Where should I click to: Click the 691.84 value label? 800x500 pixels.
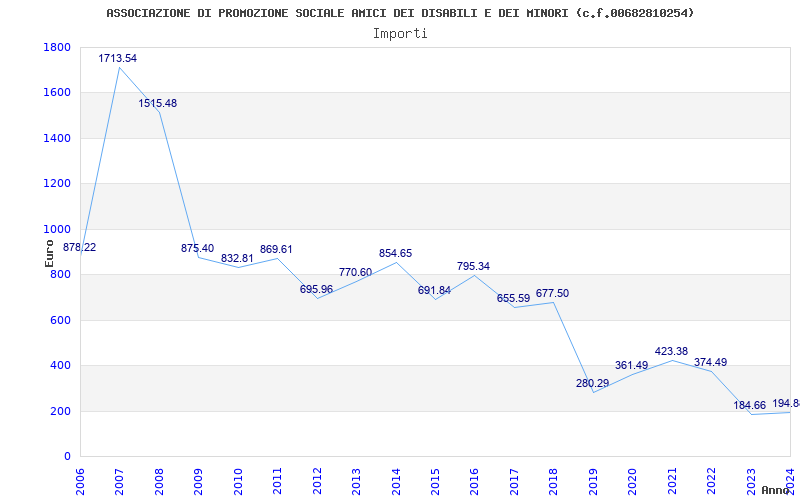click(435, 290)
